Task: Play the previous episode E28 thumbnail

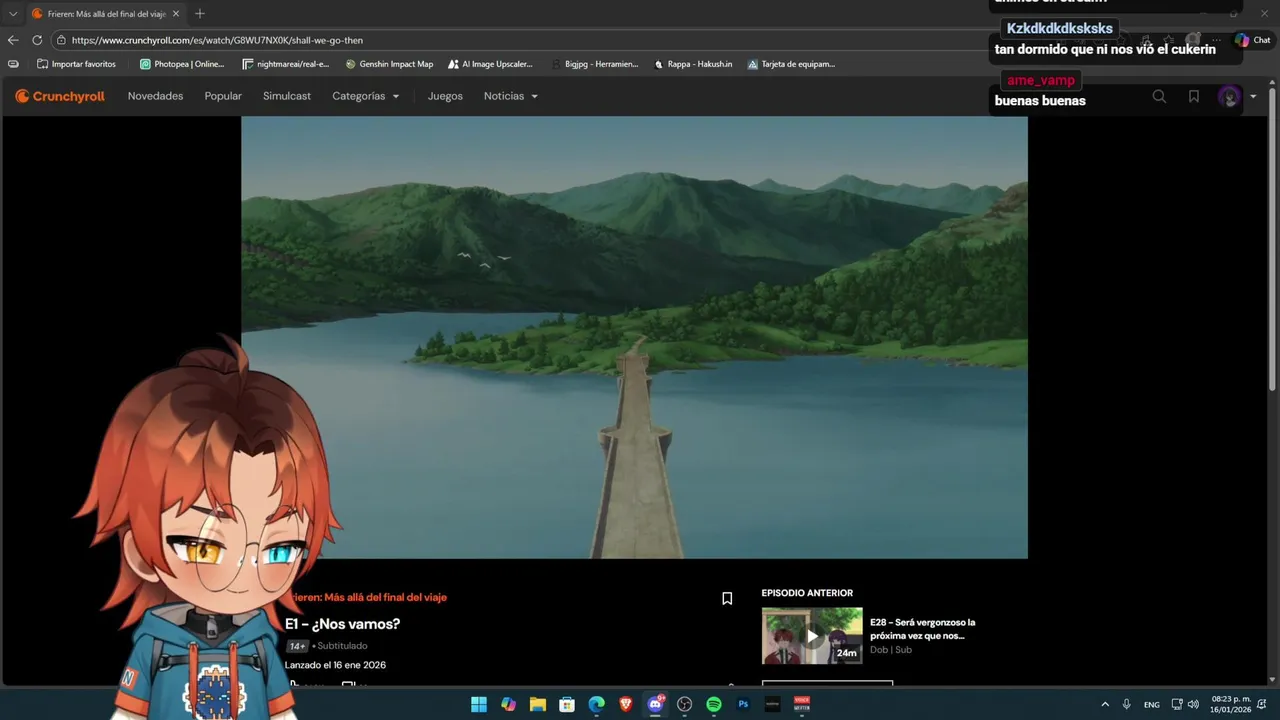Action: coord(812,636)
